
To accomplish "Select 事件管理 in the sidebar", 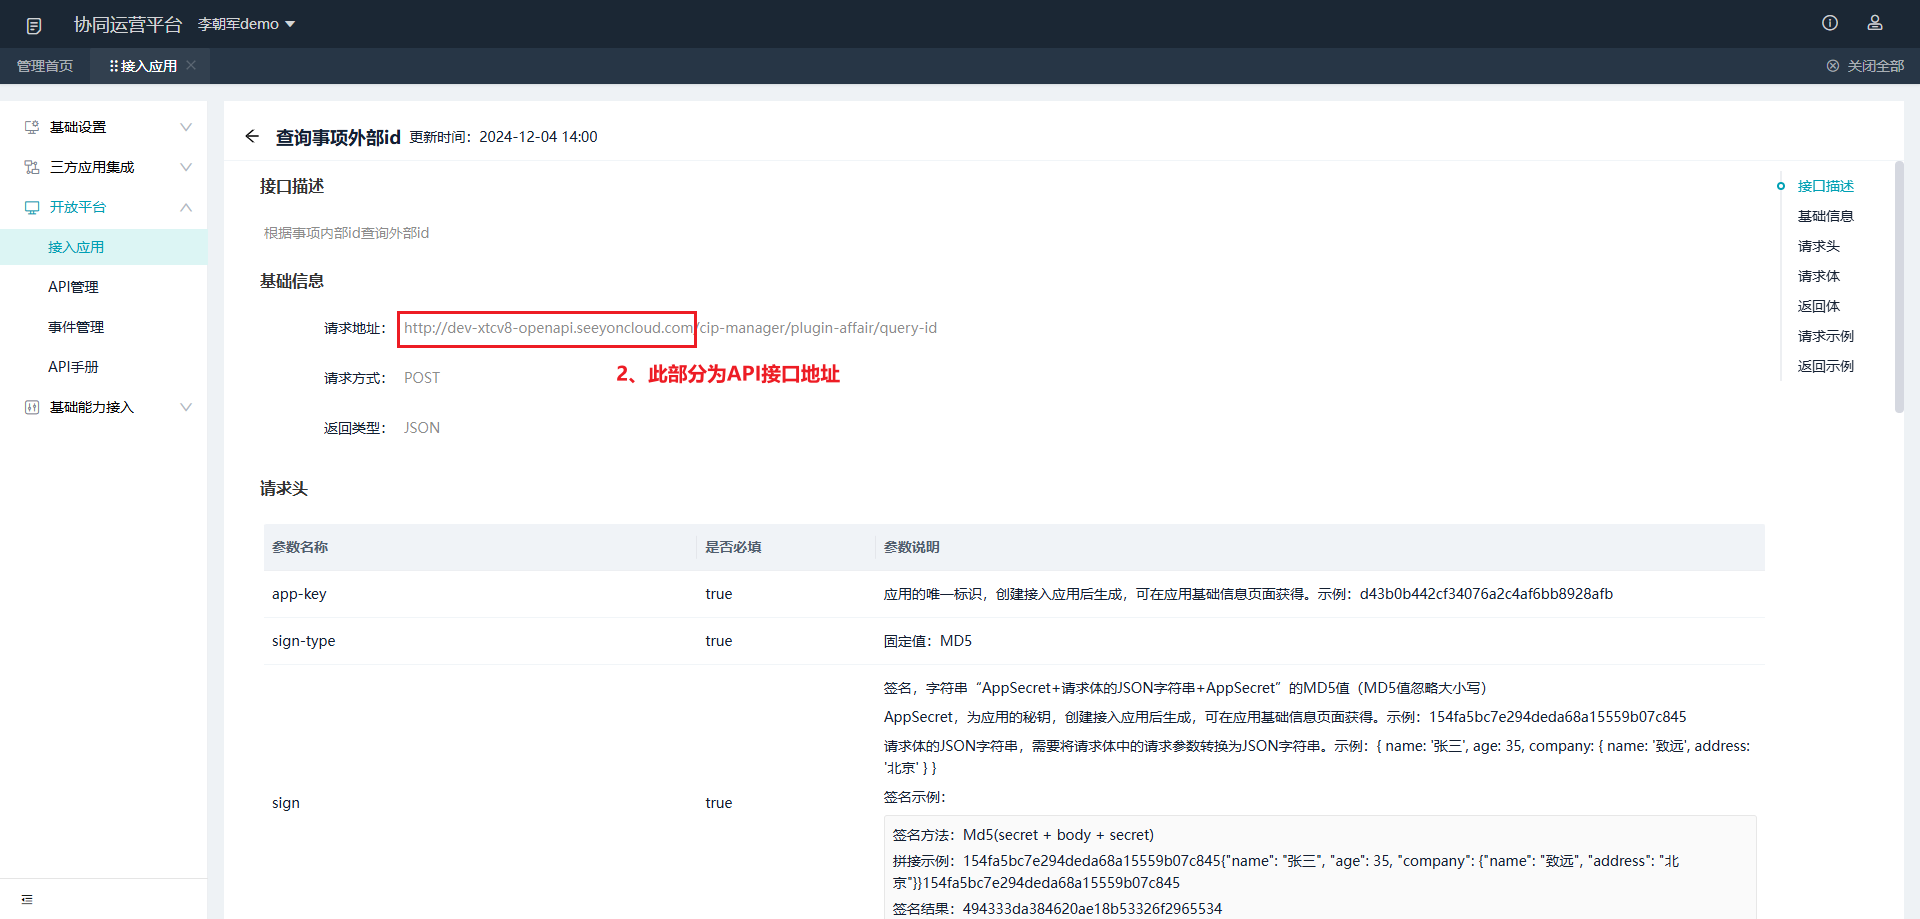I will point(76,327).
